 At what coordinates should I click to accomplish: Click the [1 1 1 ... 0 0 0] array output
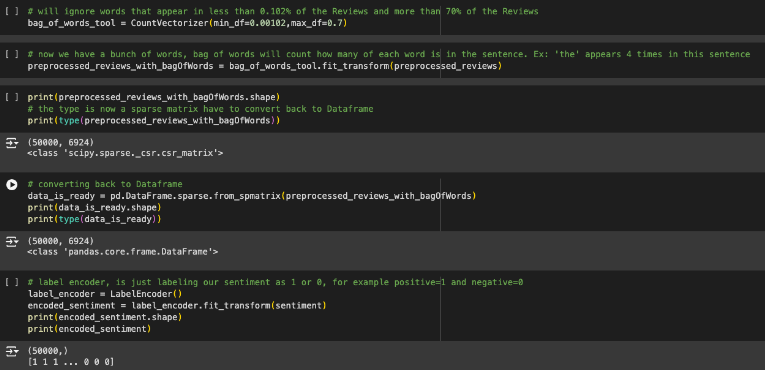(71, 362)
